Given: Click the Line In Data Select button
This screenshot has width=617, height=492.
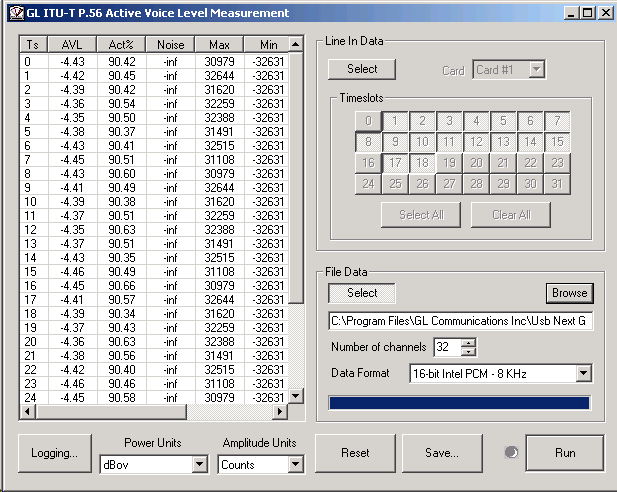Looking at the screenshot, I should pyautogui.click(x=362, y=69).
